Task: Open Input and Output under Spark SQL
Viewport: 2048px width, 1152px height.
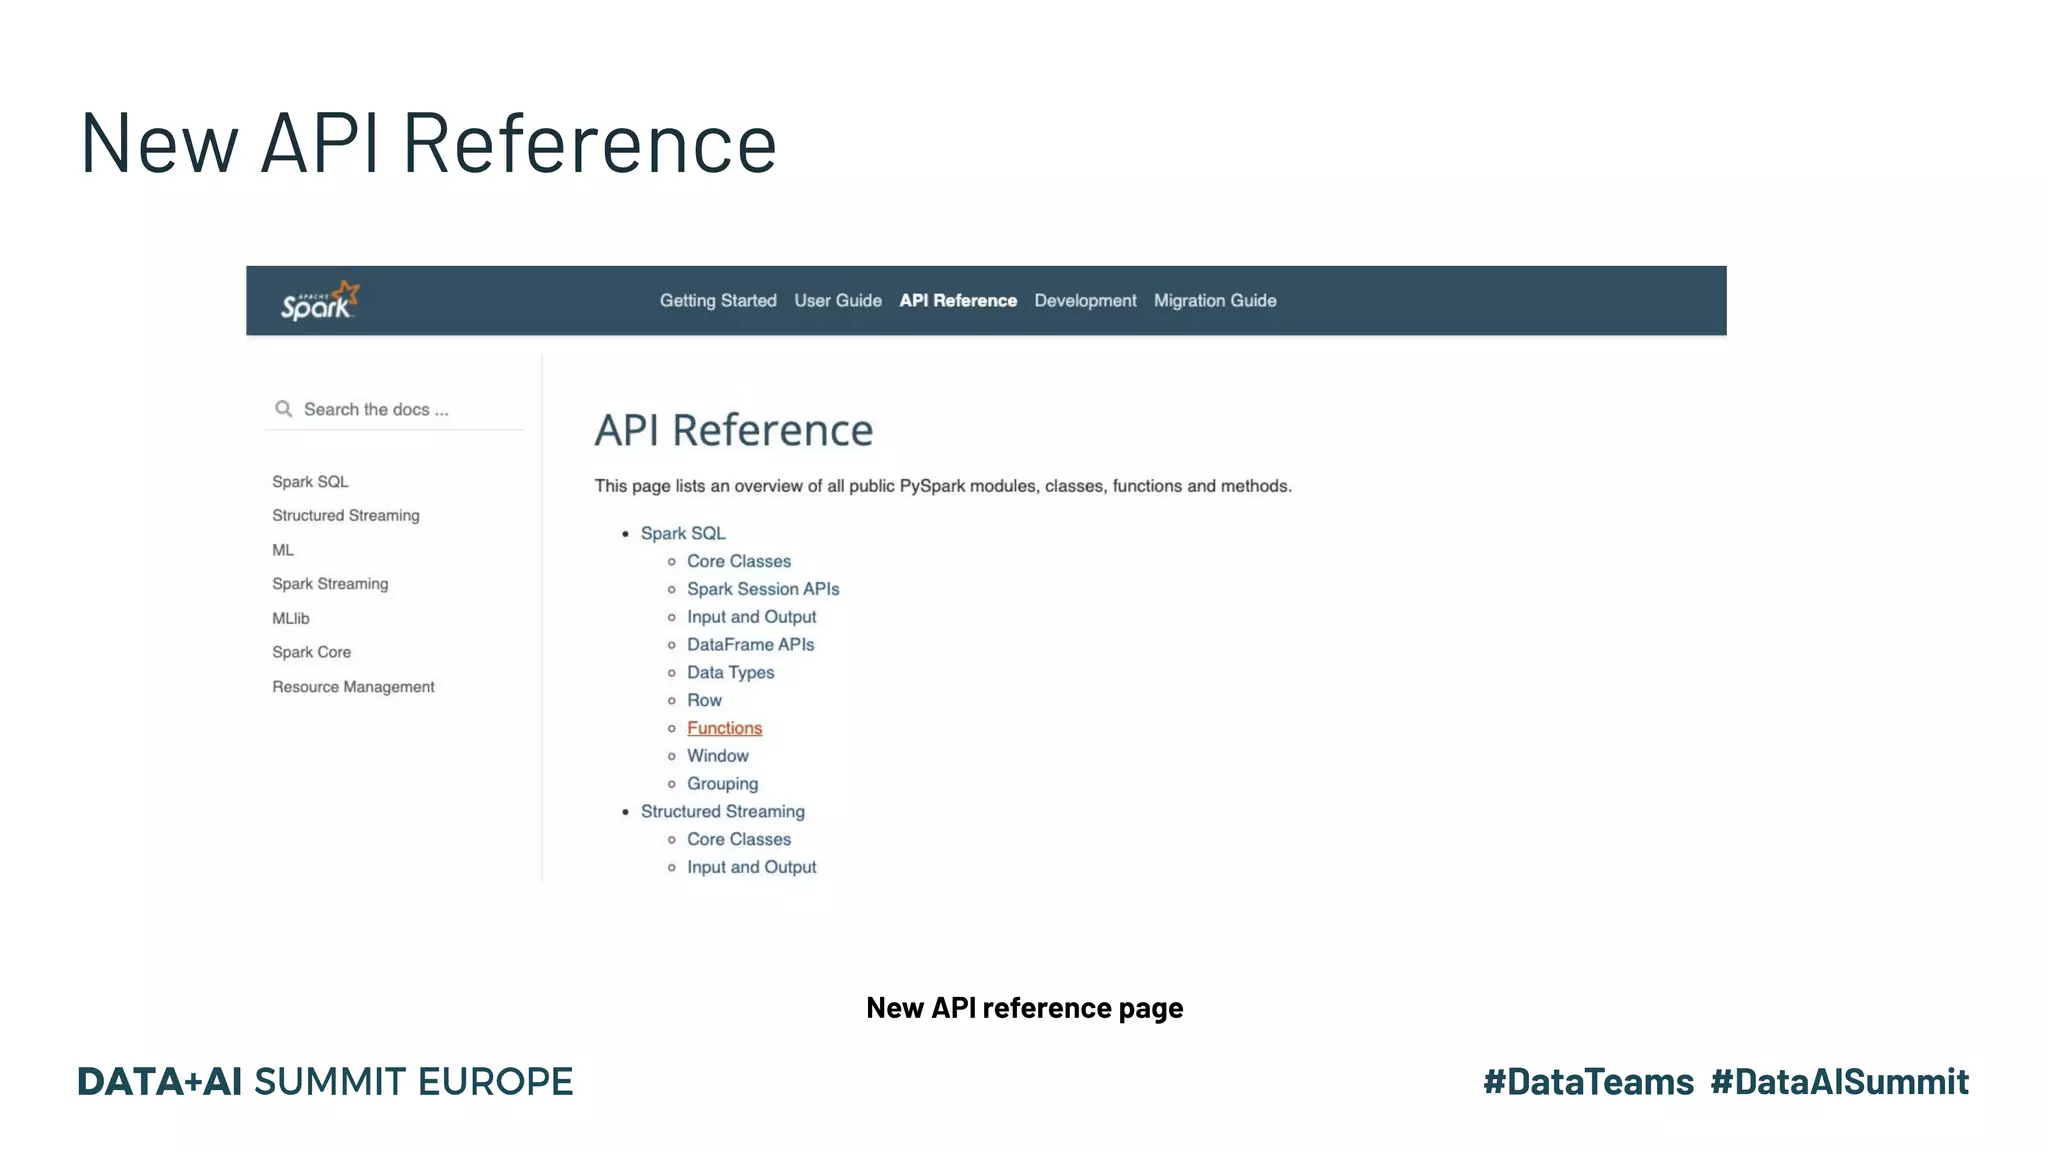Action: (x=751, y=617)
